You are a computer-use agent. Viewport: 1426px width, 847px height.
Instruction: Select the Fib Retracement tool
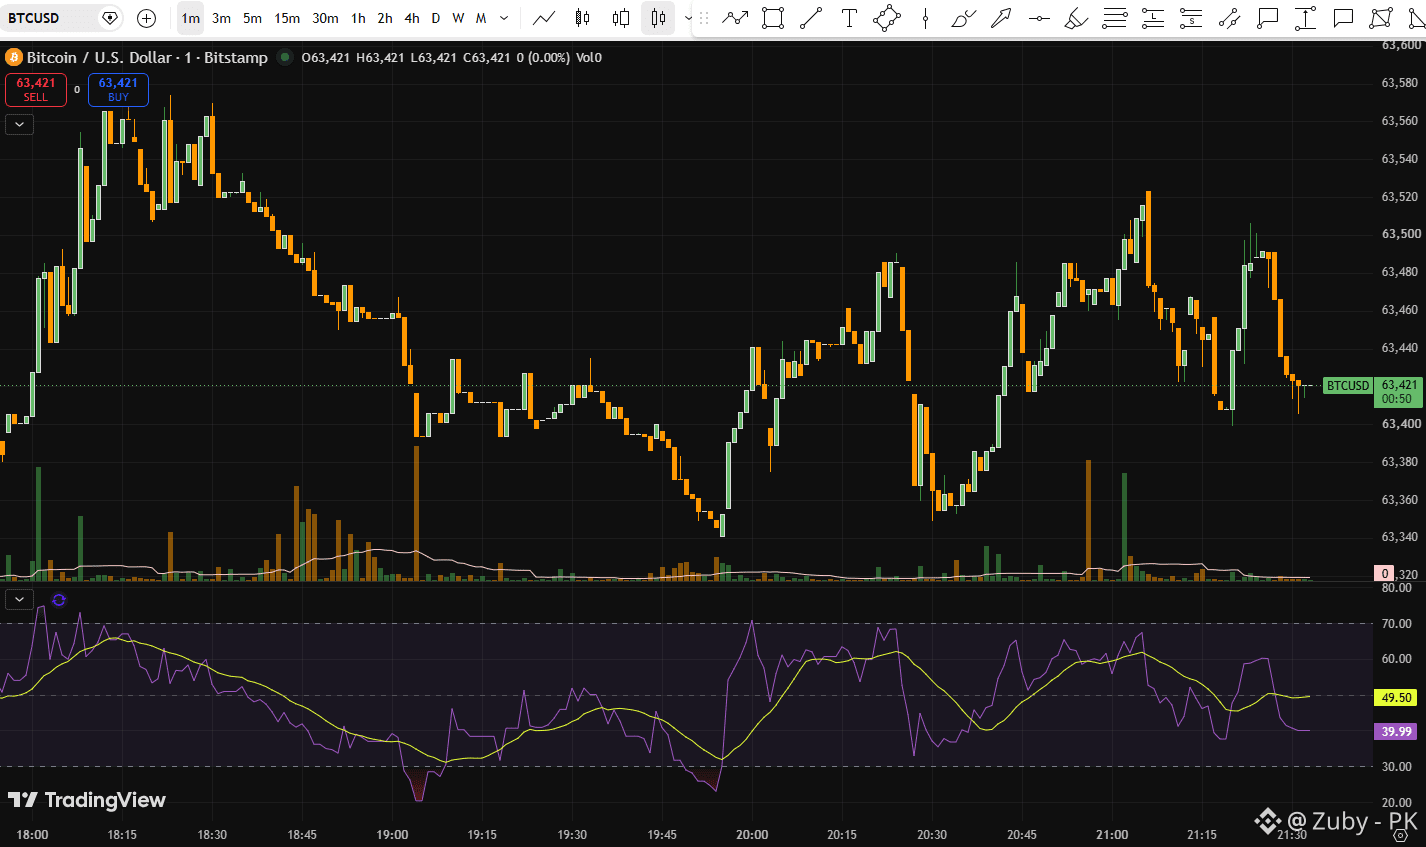pos(1115,18)
